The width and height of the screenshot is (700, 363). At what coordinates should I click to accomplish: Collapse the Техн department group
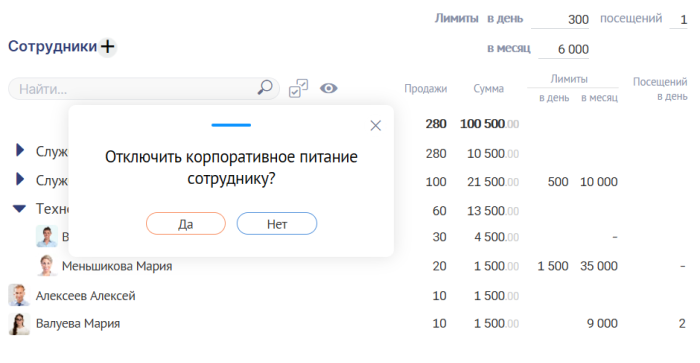click(x=19, y=209)
